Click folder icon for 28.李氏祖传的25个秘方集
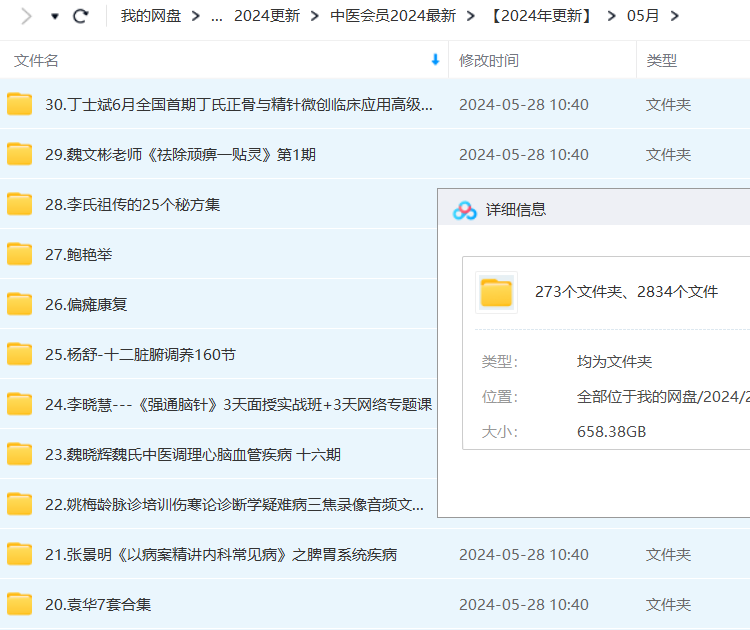 point(20,204)
